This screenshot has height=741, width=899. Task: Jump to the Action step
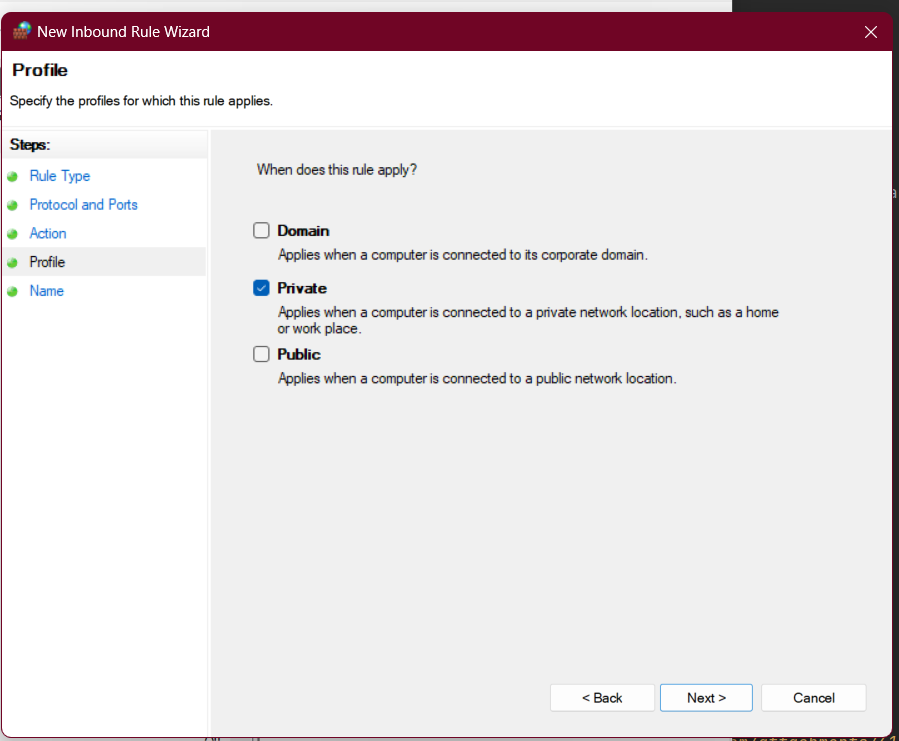pos(48,234)
